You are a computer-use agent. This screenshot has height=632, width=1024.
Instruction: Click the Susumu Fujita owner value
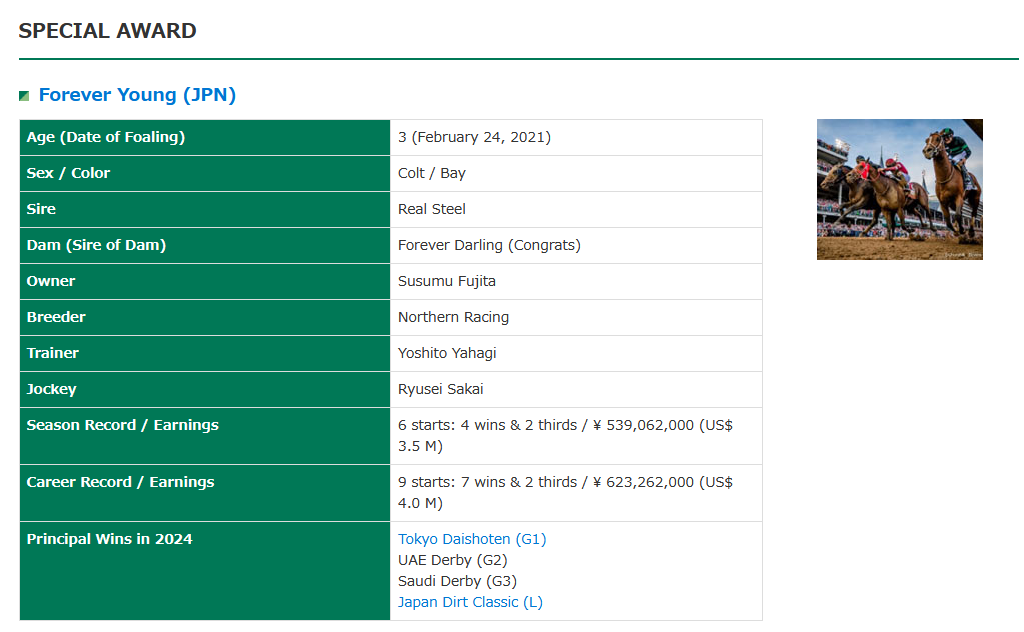447,281
